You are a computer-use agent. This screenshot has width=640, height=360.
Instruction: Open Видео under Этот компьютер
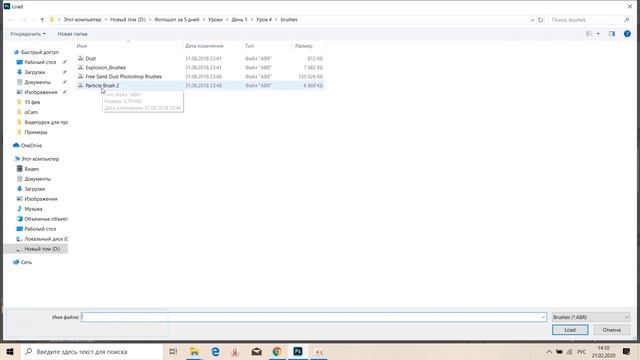coord(32,169)
